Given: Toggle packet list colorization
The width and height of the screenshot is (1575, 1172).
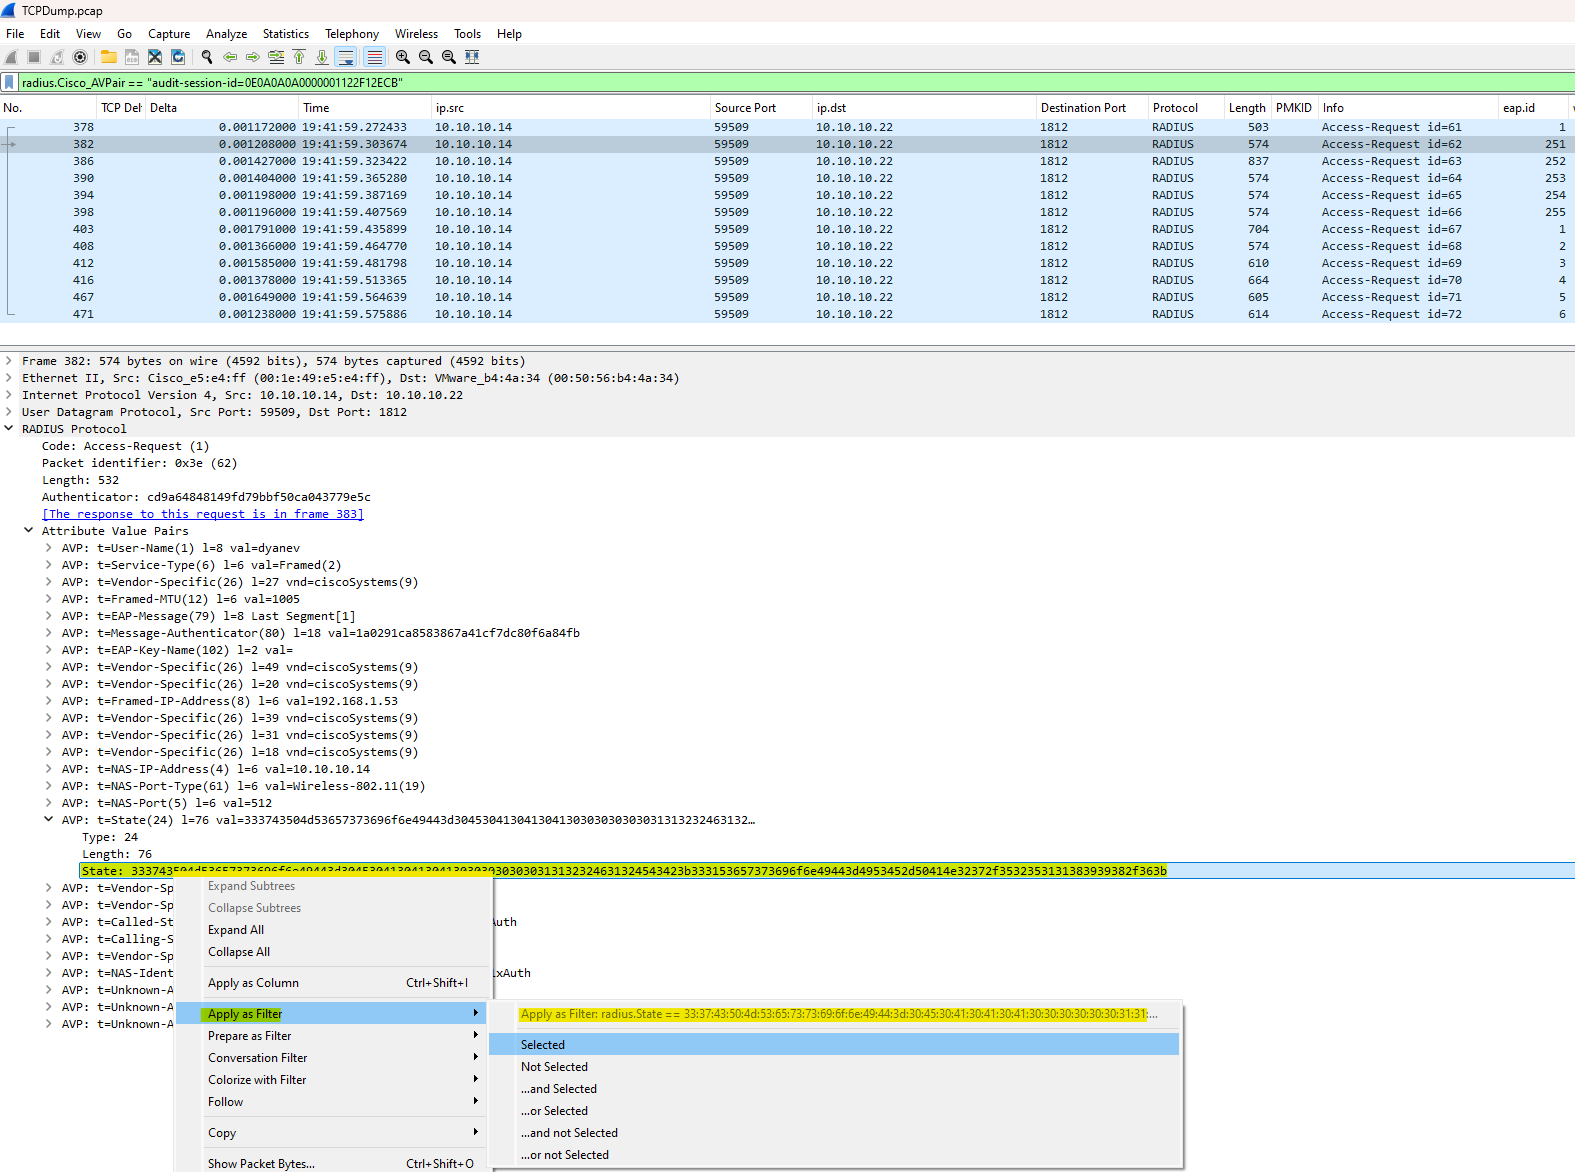Looking at the screenshot, I should (x=374, y=57).
